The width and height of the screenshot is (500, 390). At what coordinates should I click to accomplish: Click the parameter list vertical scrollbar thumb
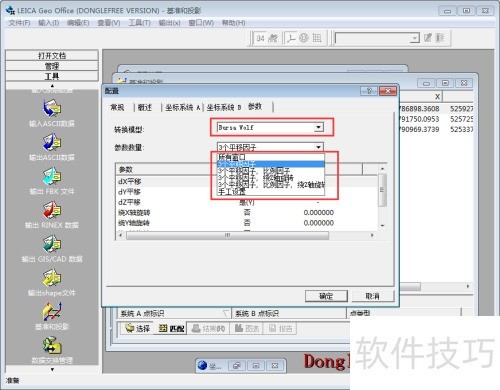[382, 190]
